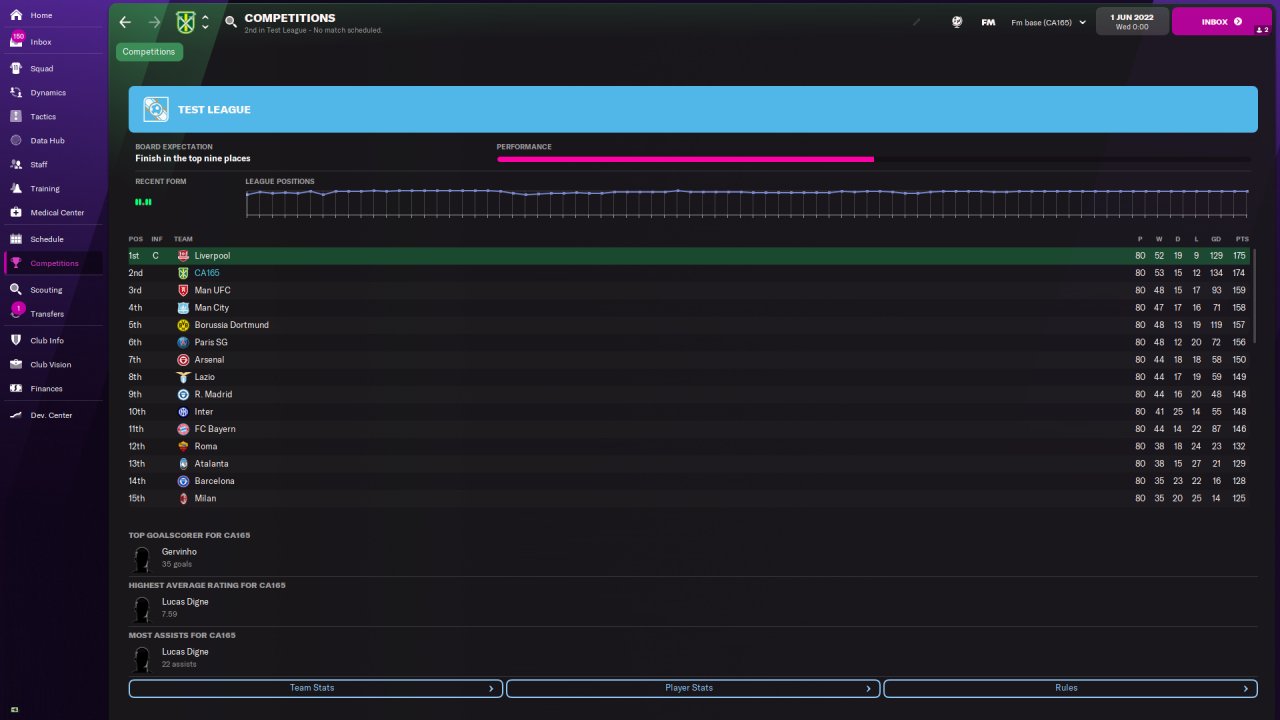Open the CA165 team link in table

(x=207, y=273)
